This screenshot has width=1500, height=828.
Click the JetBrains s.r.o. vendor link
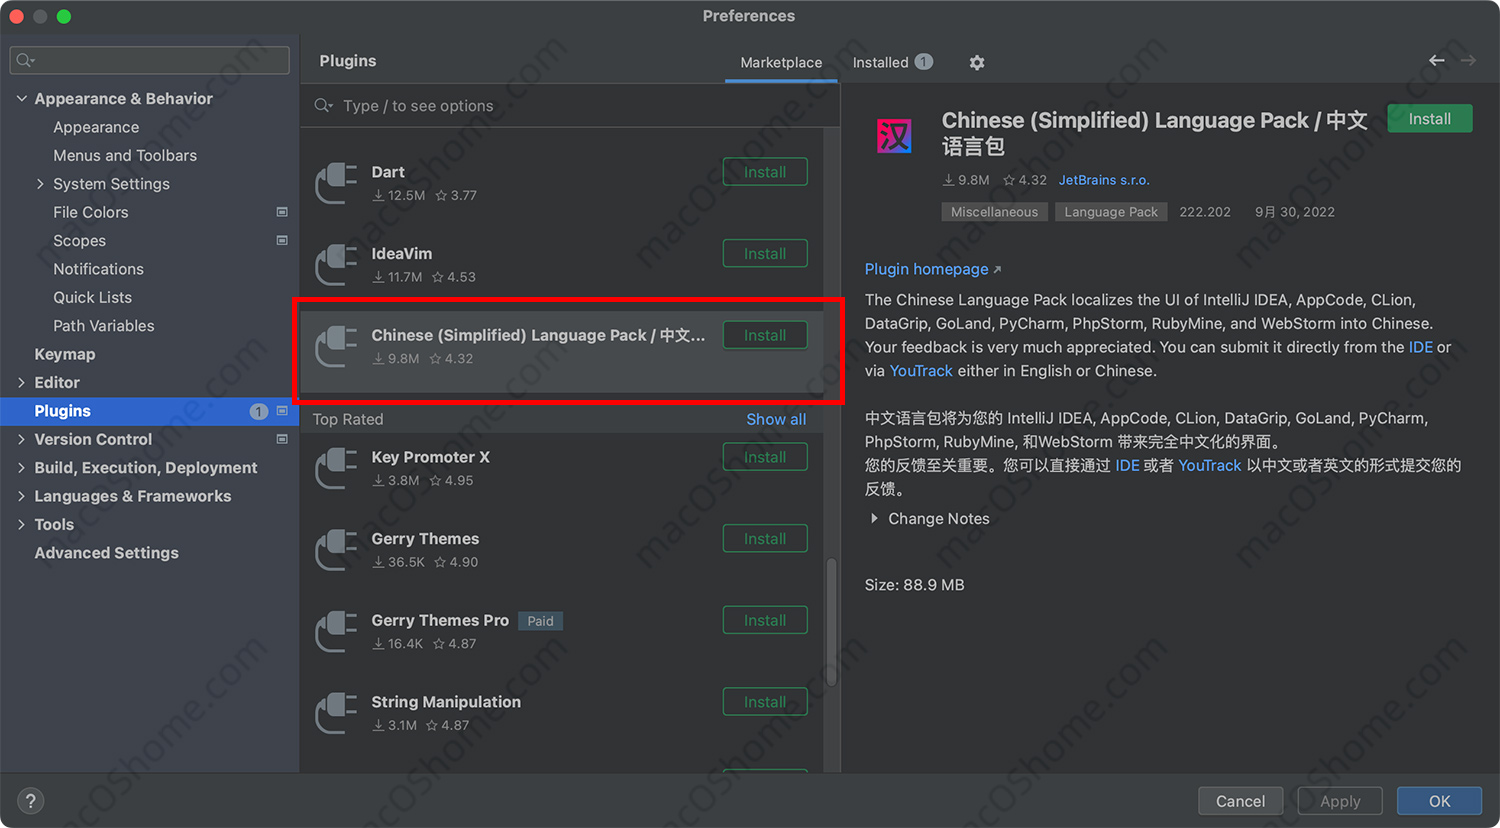click(1104, 180)
